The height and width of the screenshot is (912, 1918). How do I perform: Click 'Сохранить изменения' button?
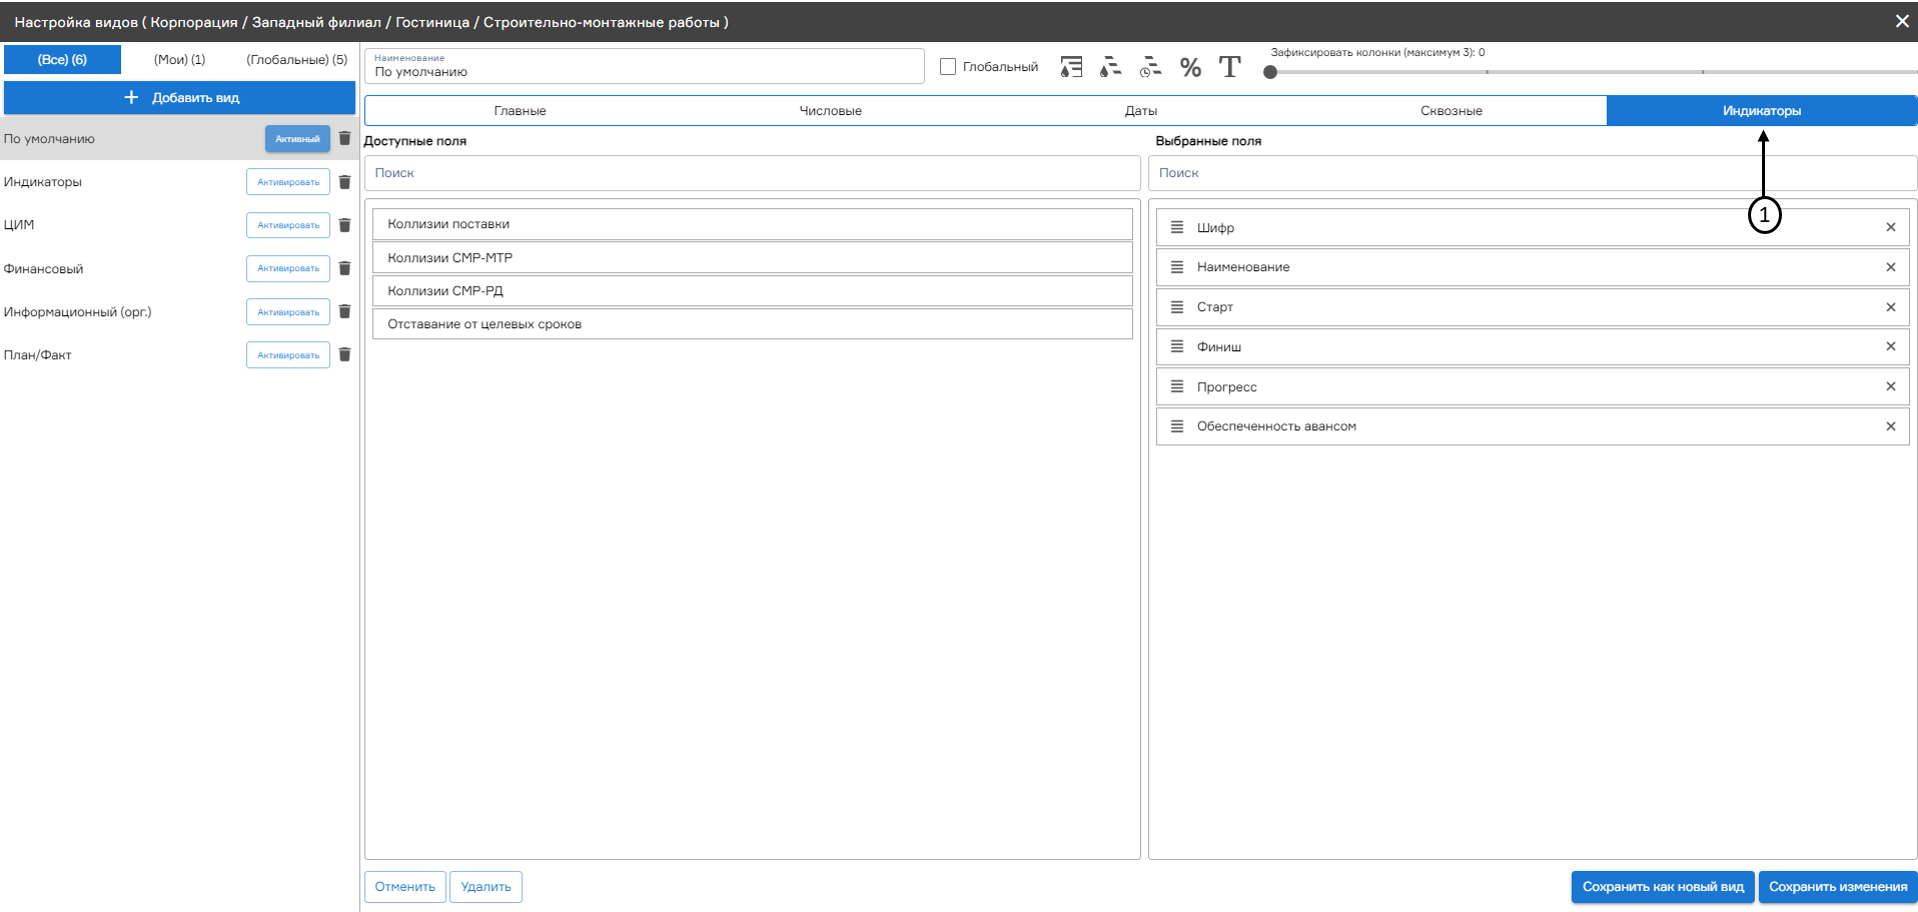pos(1838,887)
